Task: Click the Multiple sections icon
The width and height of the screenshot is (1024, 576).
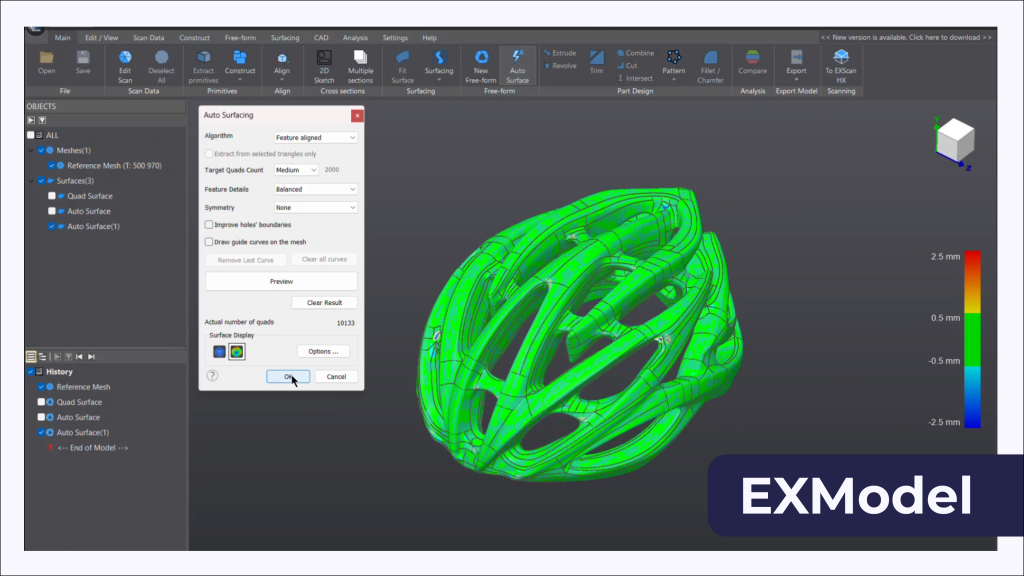Action: point(360,59)
